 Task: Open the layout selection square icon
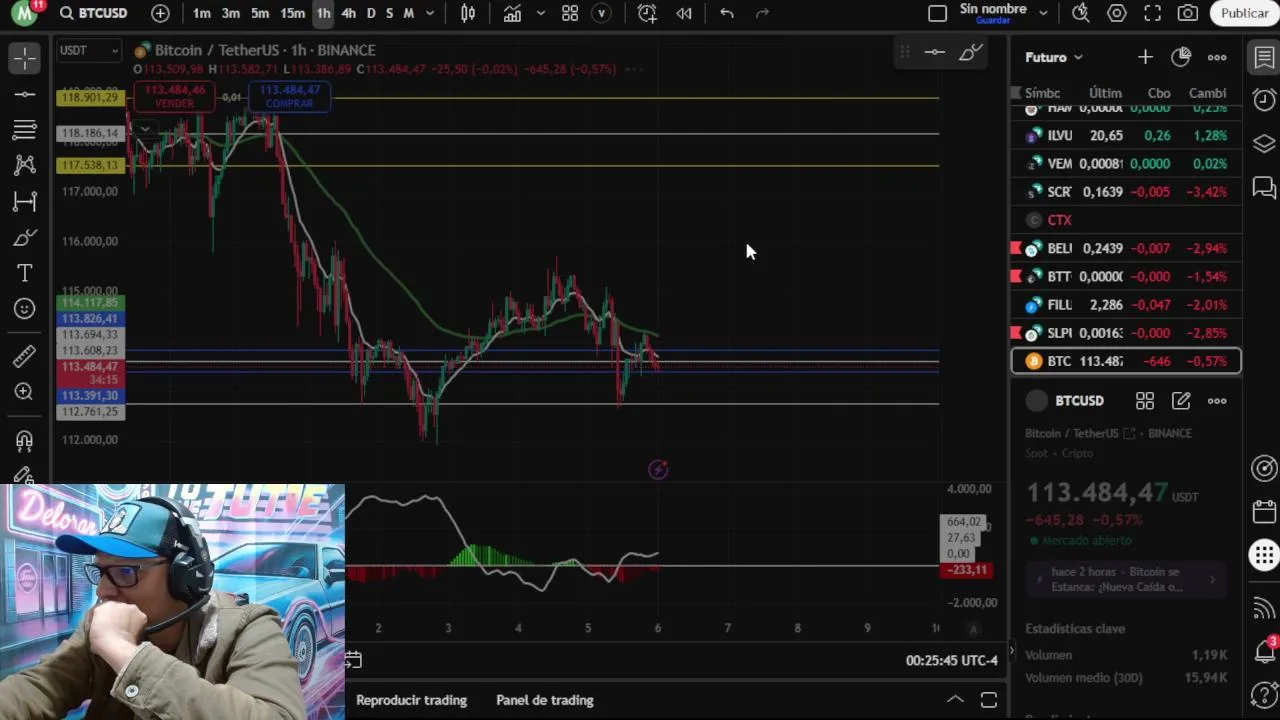coord(937,13)
